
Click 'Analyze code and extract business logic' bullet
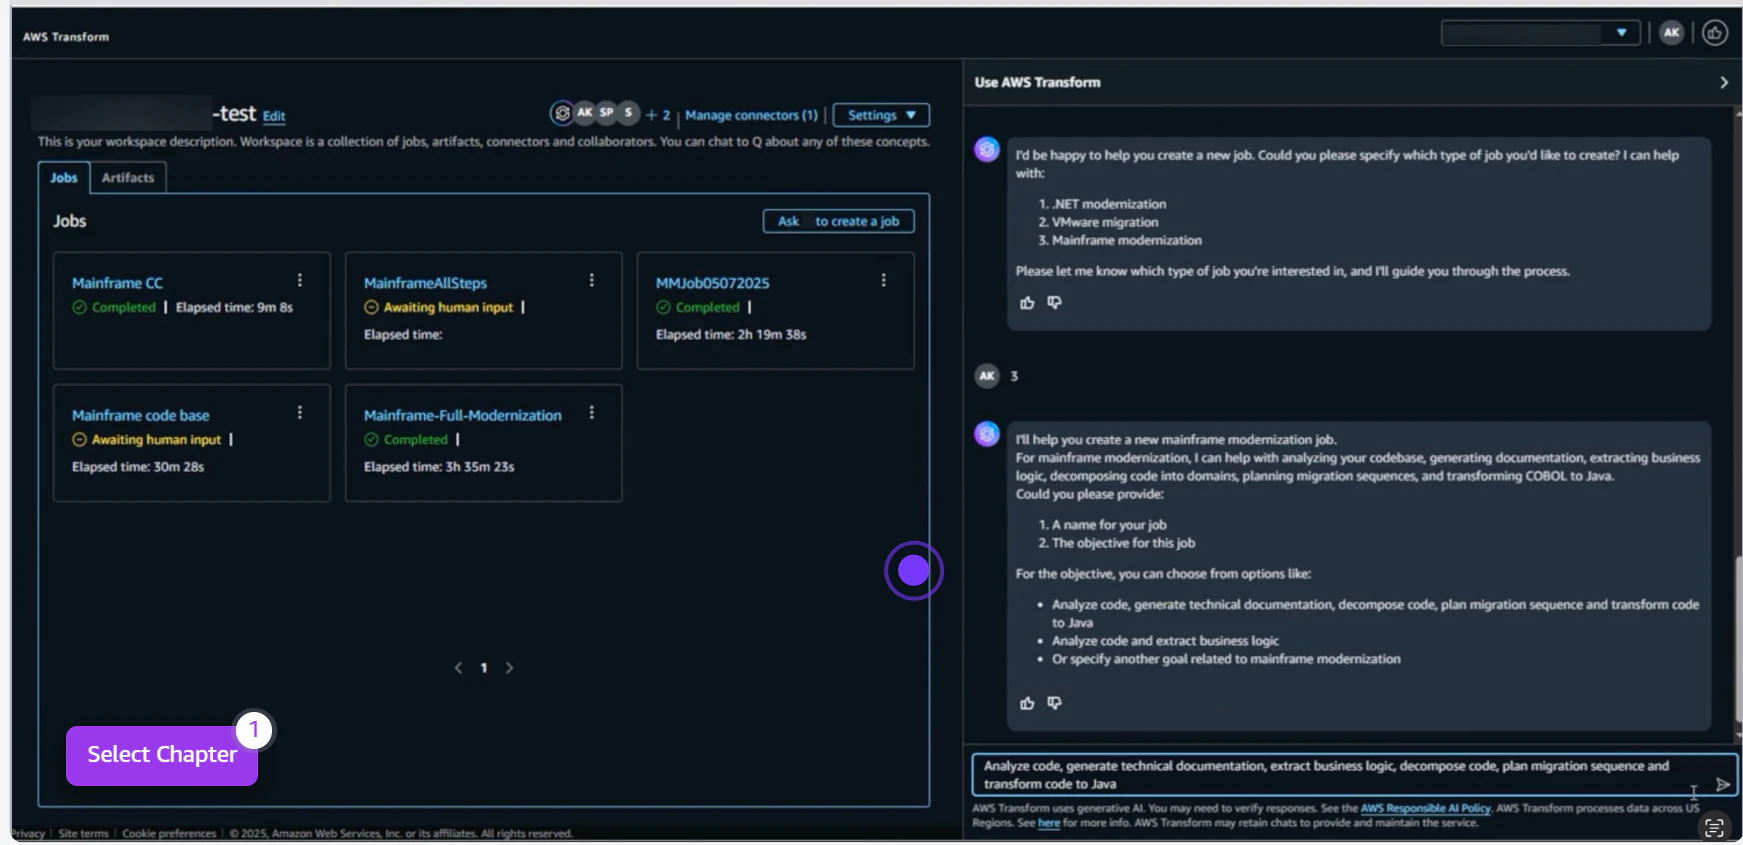(x=1165, y=641)
